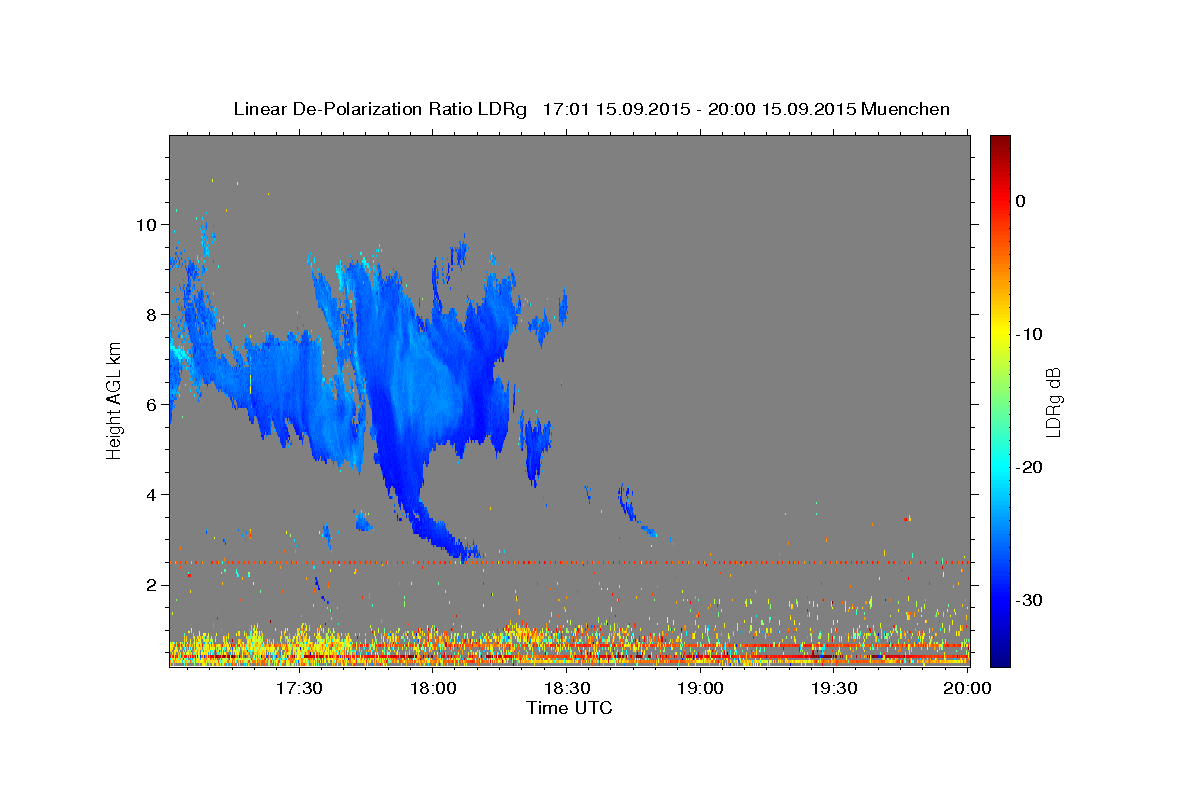Click the plot title 'Linear De-Polarization Ratio LDRg'
The width and height of the screenshot is (1200, 800).
pos(379,109)
